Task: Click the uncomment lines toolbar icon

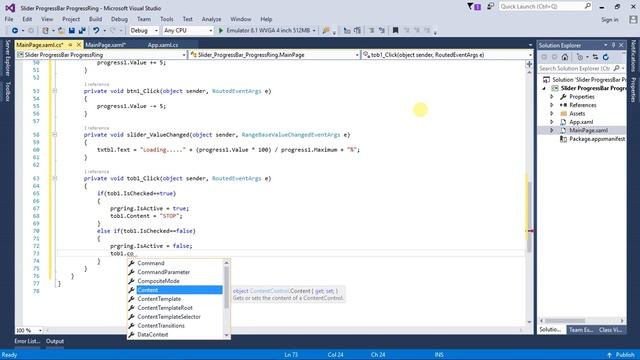Action: coord(382,30)
